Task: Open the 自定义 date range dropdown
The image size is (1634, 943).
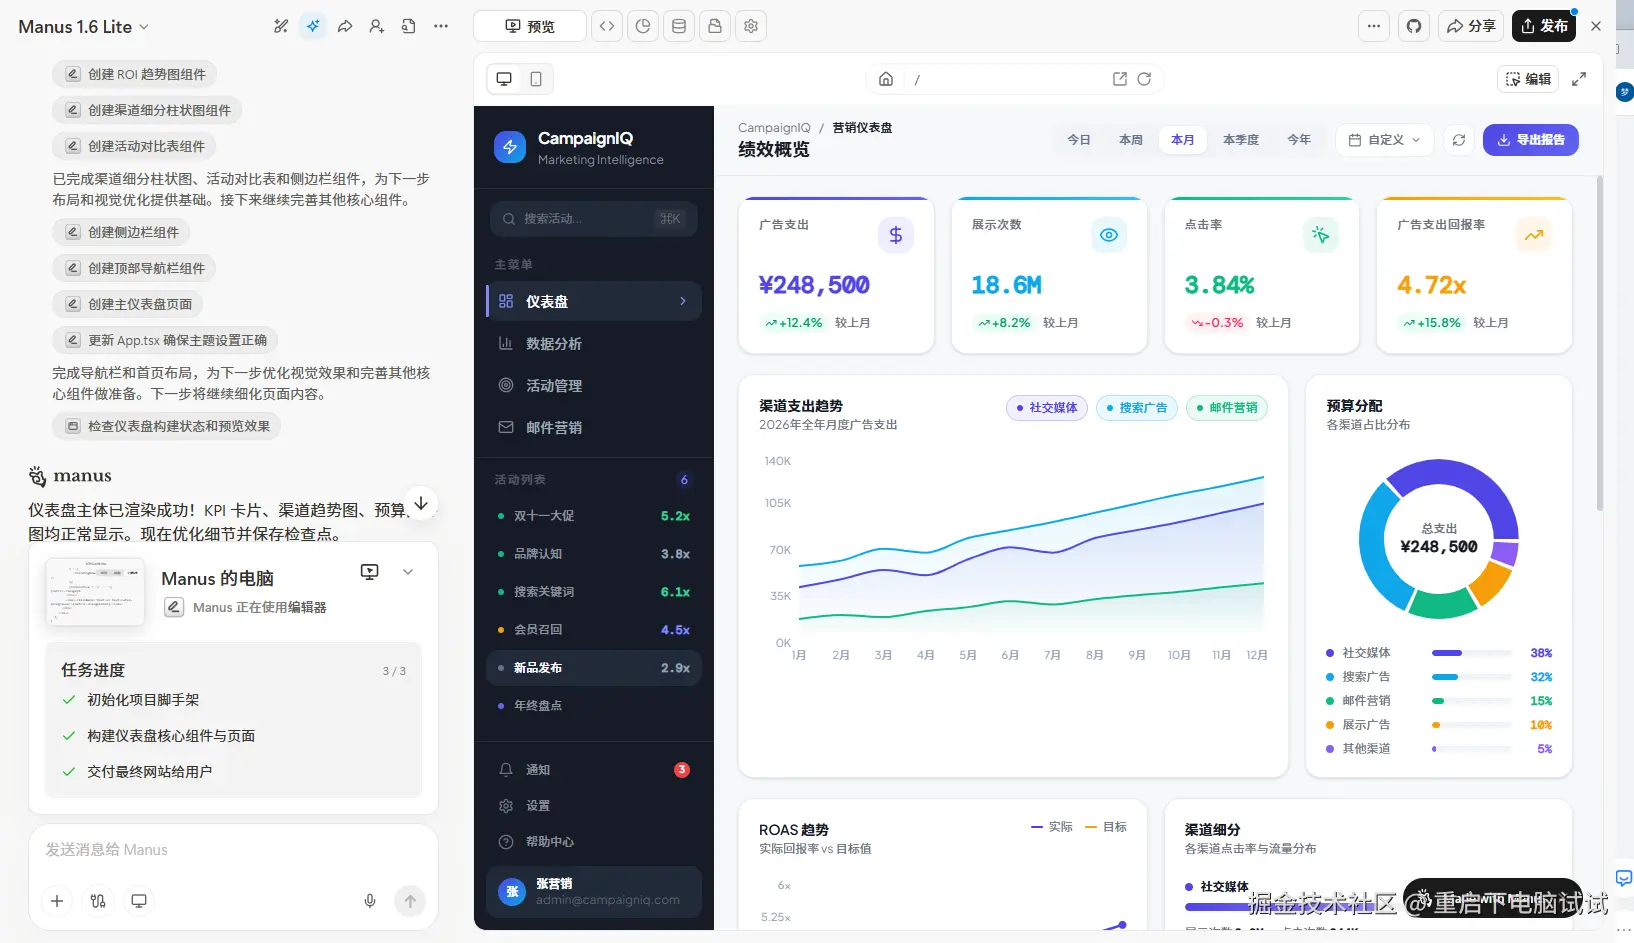Action: pos(1385,140)
